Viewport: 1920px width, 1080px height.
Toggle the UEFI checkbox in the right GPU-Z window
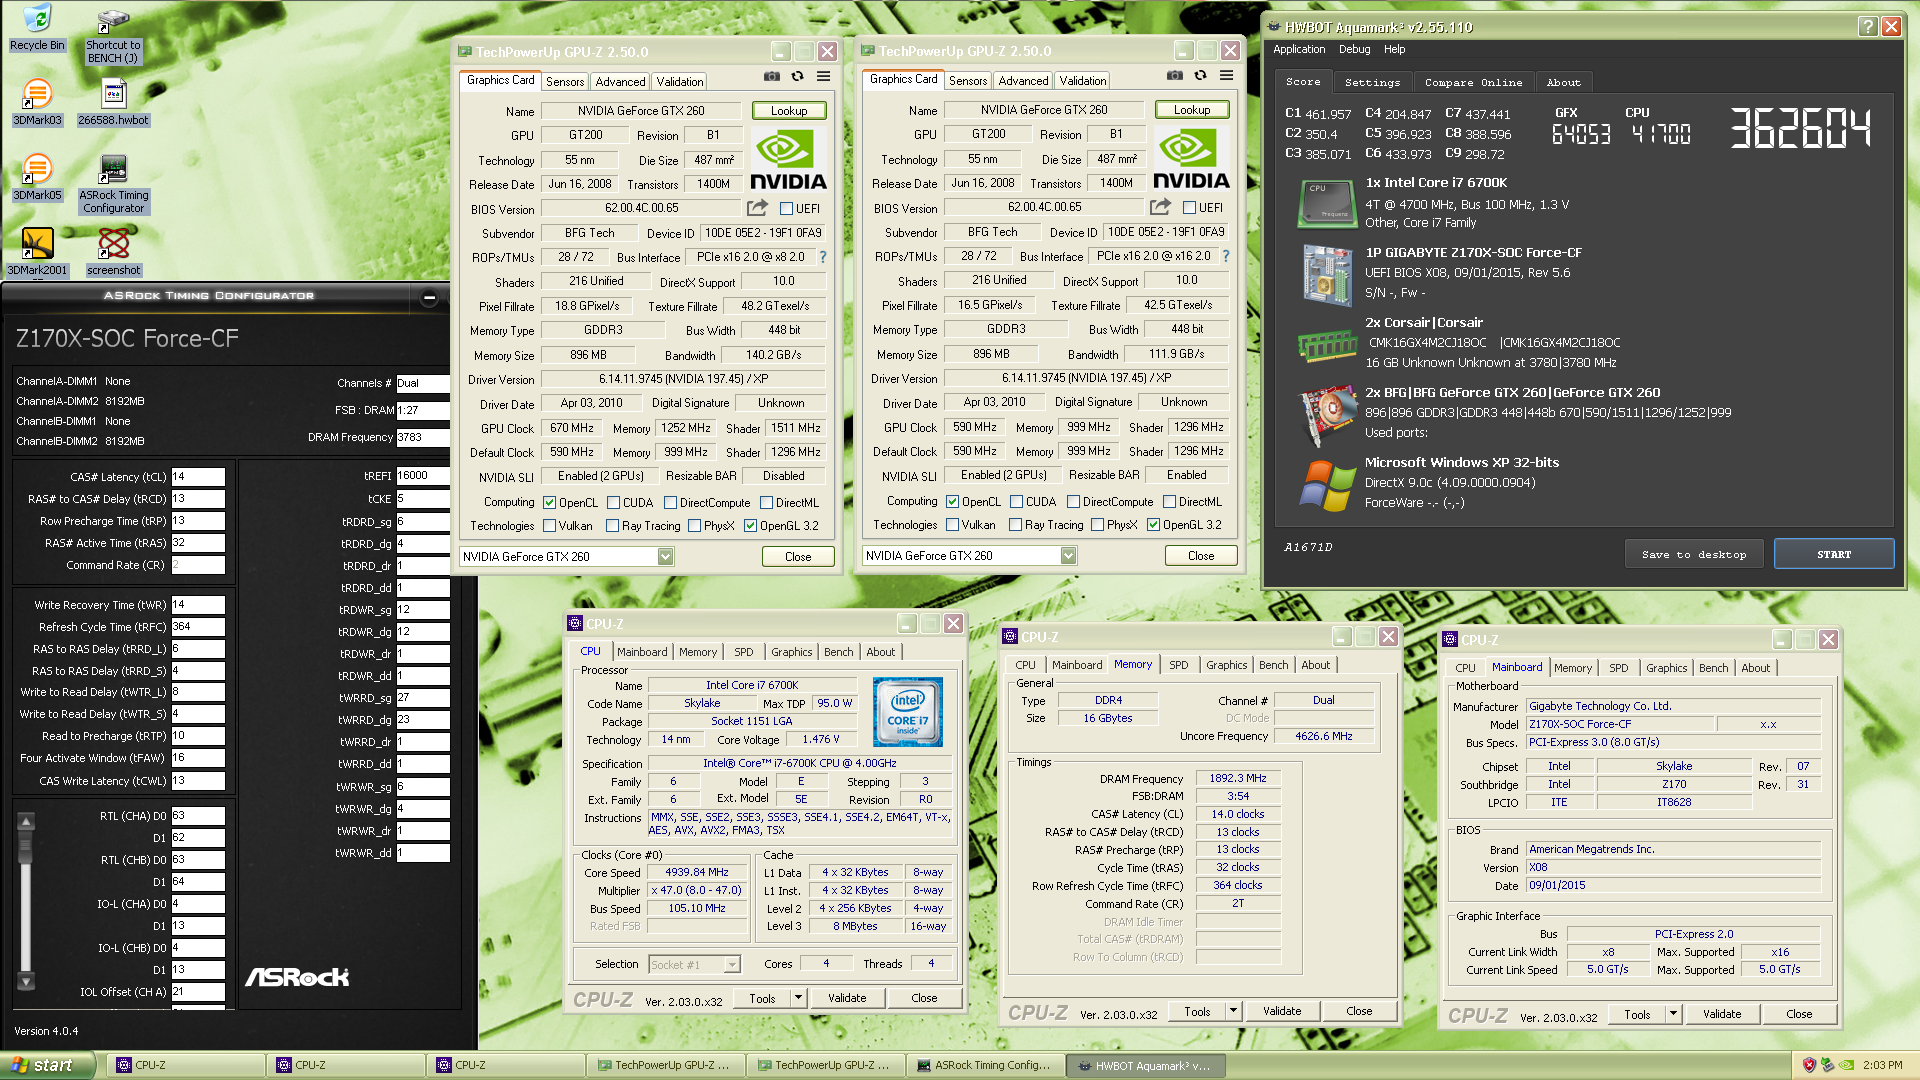[x=1190, y=208]
